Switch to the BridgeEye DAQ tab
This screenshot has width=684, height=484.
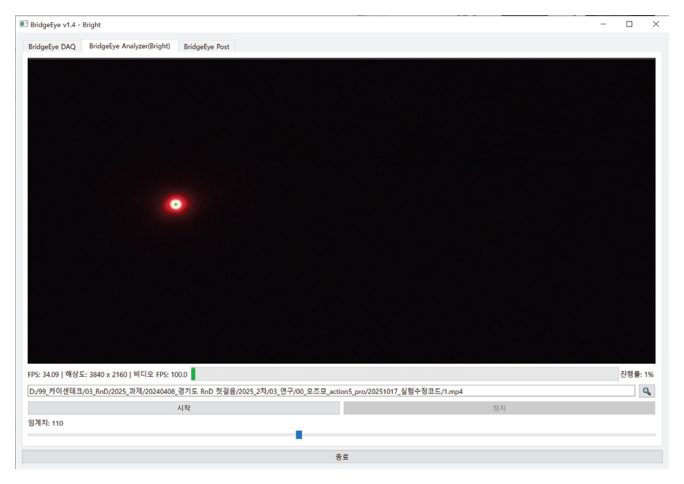point(52,47)
